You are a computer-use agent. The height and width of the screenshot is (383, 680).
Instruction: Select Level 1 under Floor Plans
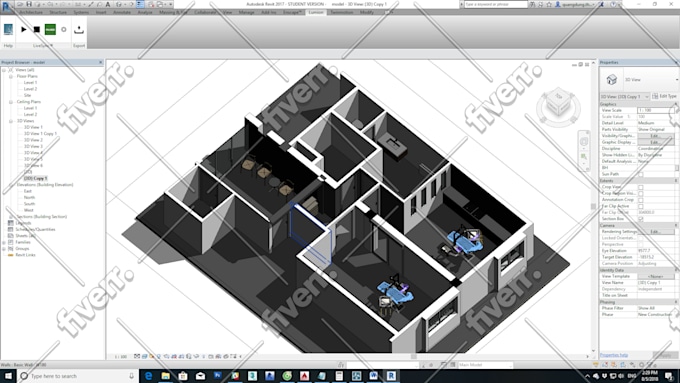tap(30, 82)
